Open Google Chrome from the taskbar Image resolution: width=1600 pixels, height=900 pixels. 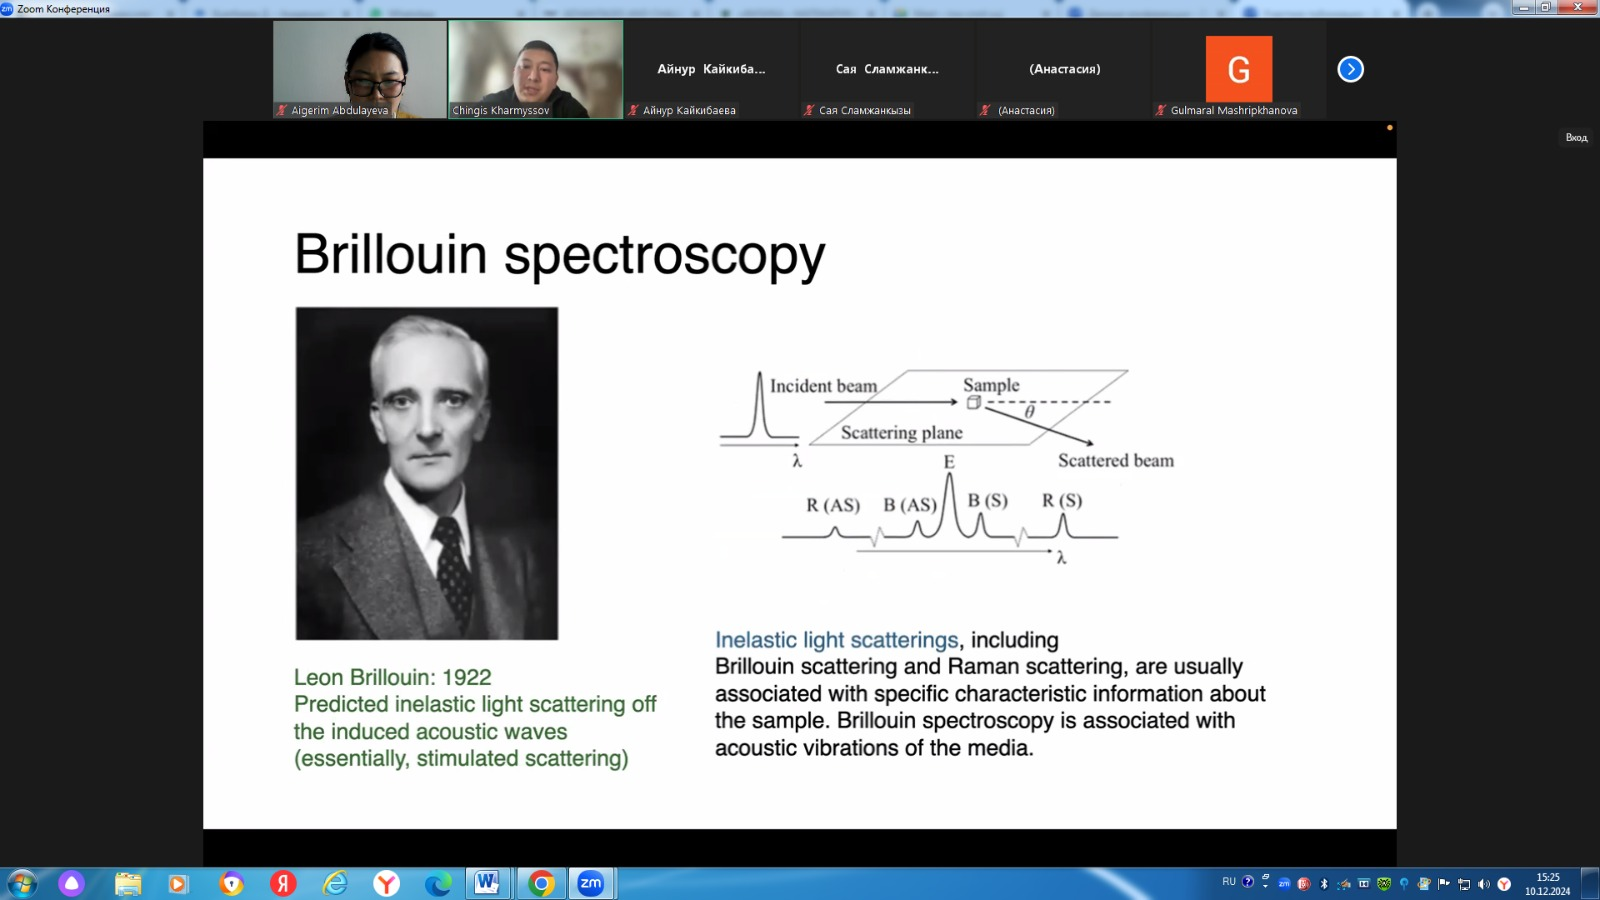point(541,883)
